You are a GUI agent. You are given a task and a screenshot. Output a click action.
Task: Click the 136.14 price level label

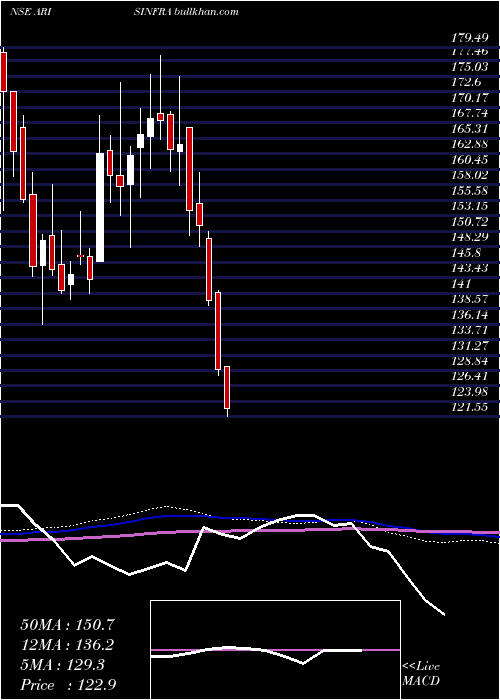click(x=470, y=314)
